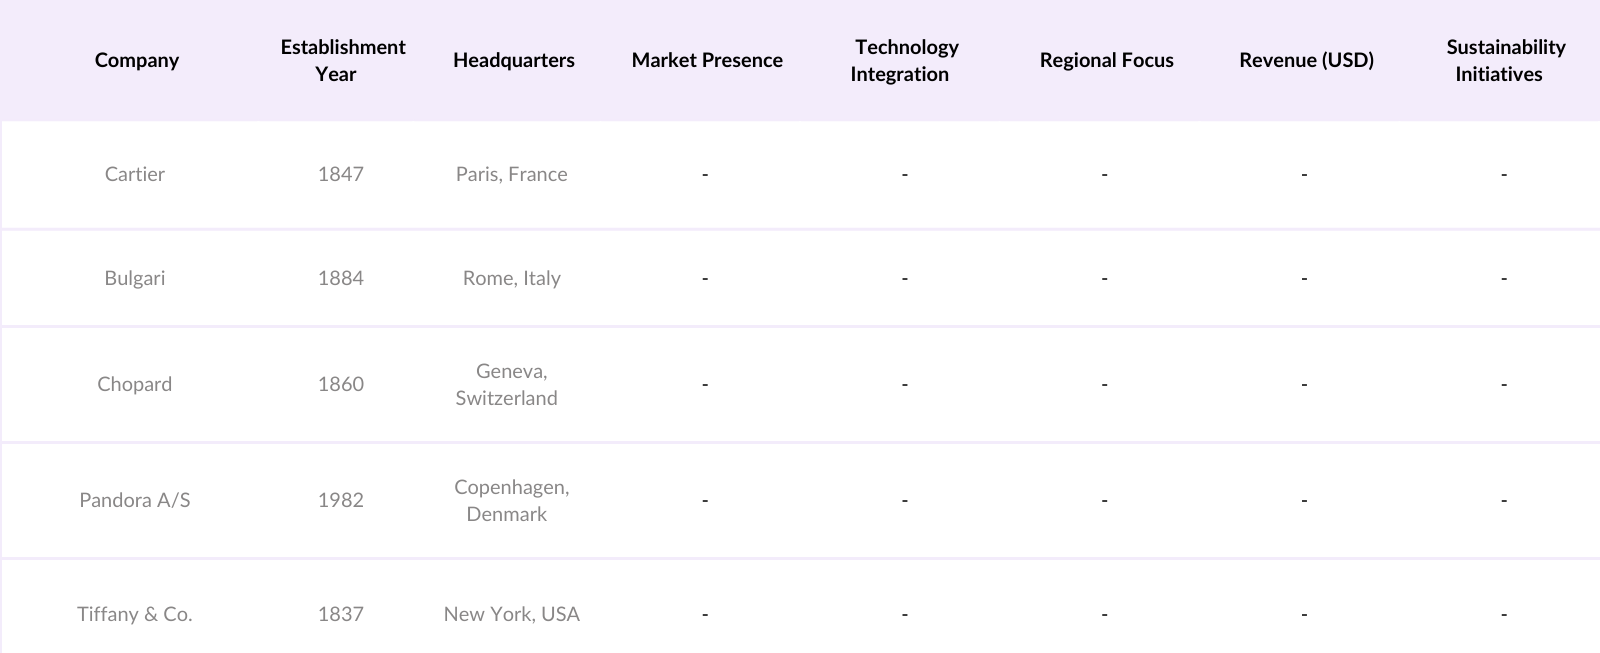Click the Company column header
The width and height of the screenshot is (1600, 653).
tap(137, 60)
